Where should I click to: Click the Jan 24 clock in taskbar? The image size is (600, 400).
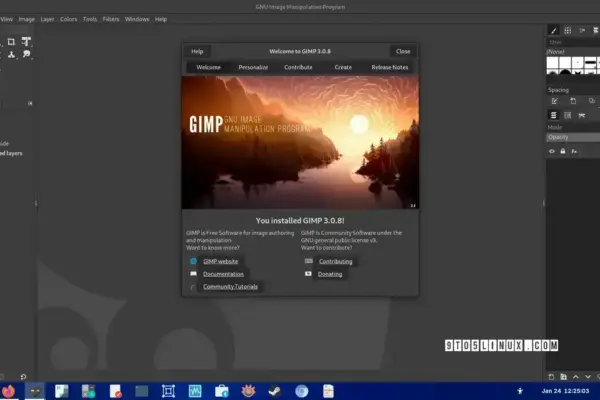point(565,391)
